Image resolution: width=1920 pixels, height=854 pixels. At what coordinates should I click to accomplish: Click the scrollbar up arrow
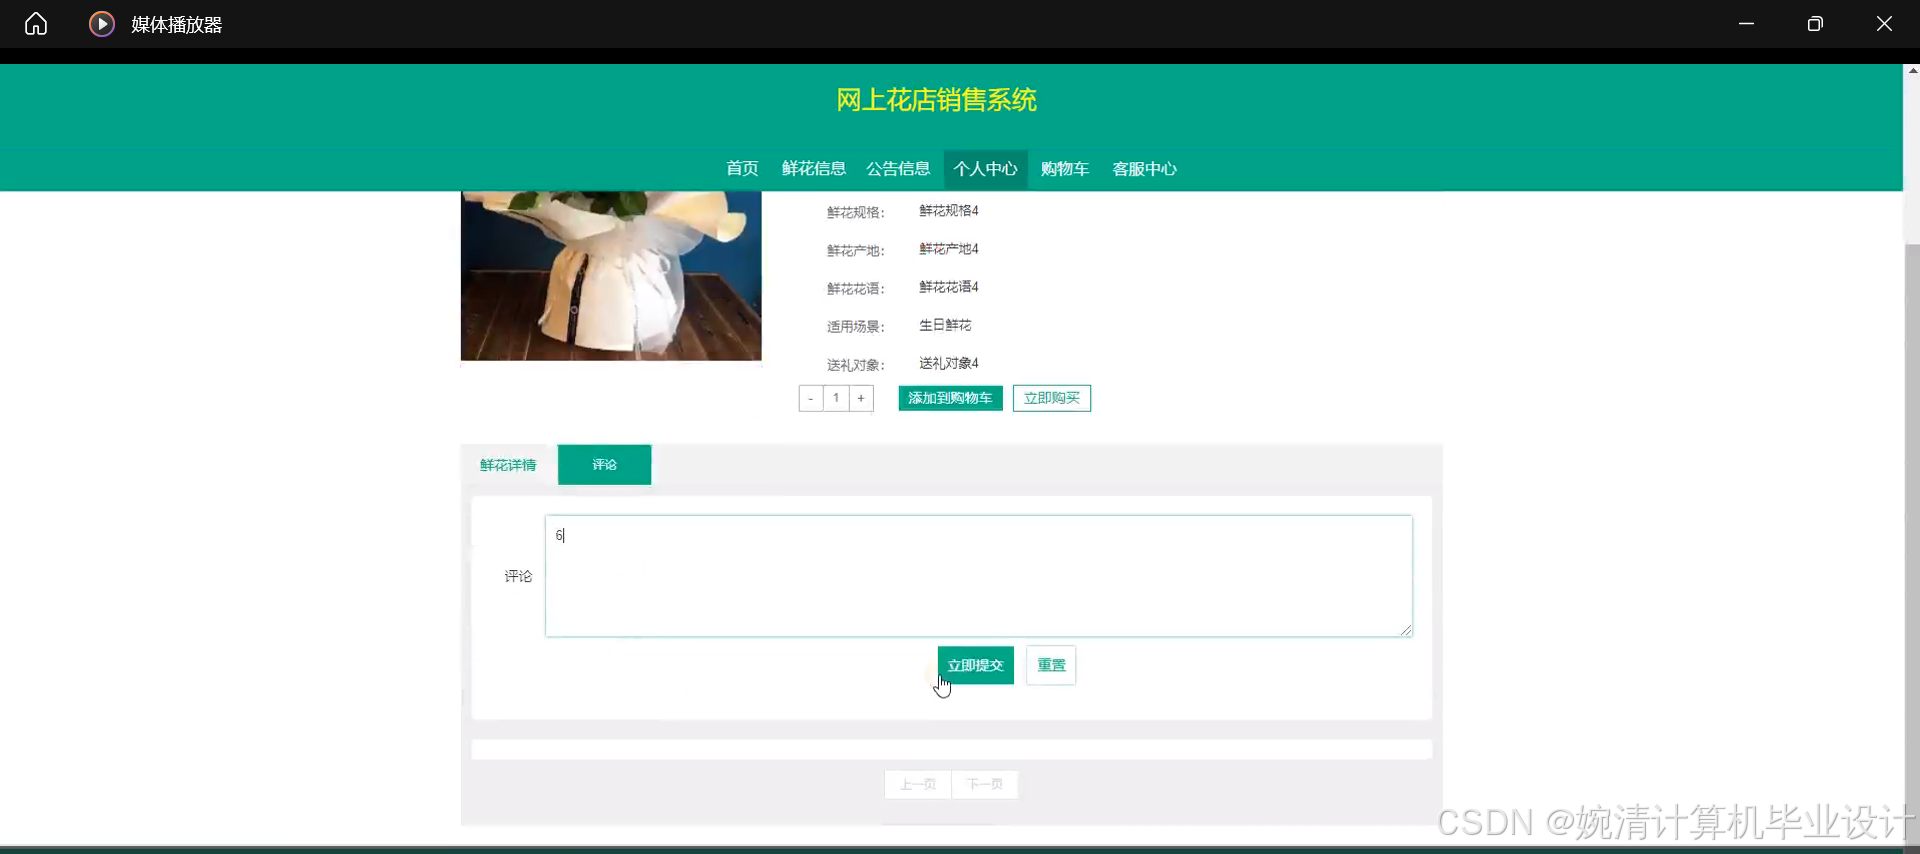pos(1912,71)
